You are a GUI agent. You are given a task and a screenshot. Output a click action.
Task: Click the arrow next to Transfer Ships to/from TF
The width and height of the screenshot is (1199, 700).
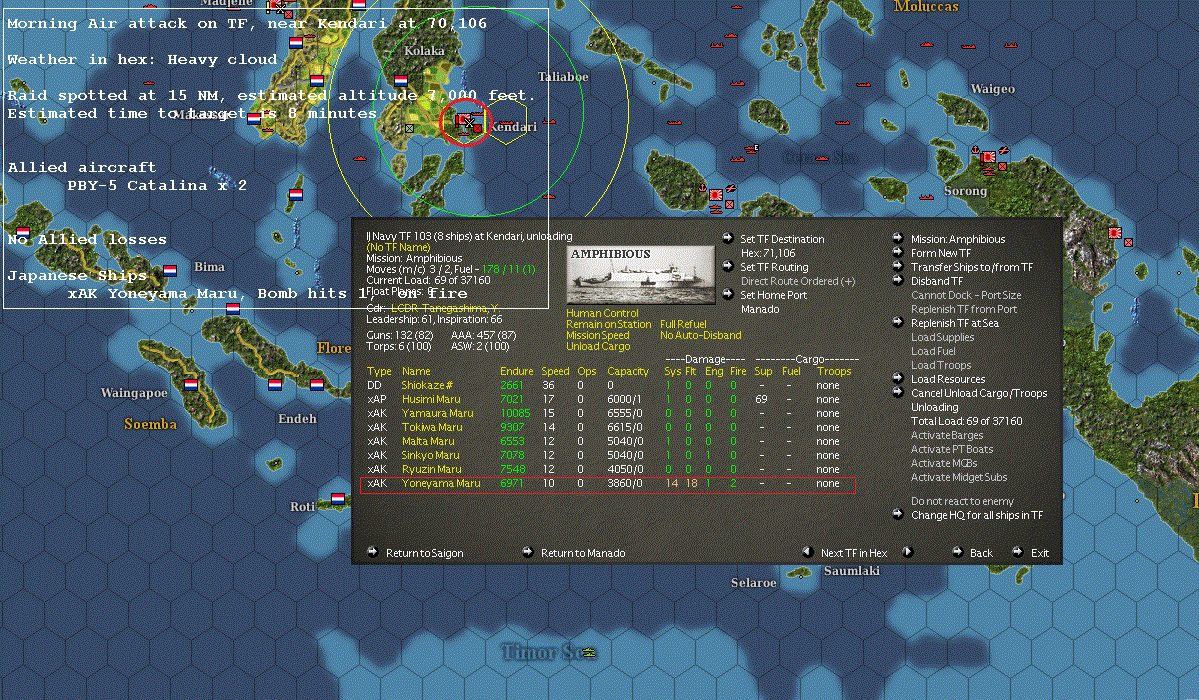pyautogui.click(x=898, y=266)
